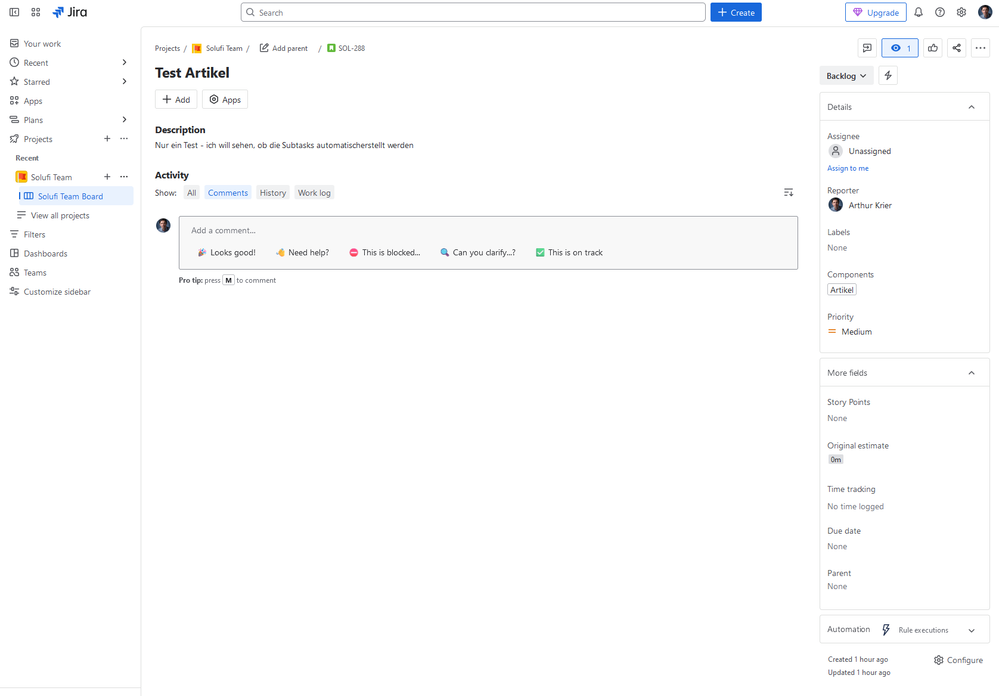Open the issue actions three-dots menu
This screenshot has width=999, height=696.
coord(980,48)
